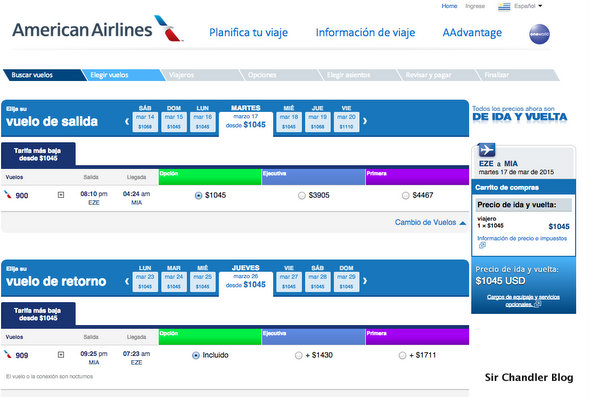Image resolution: width=590 pixels, height=397 pixels.
Task: Show earlier return dates with left arrow
Action: 127,281
